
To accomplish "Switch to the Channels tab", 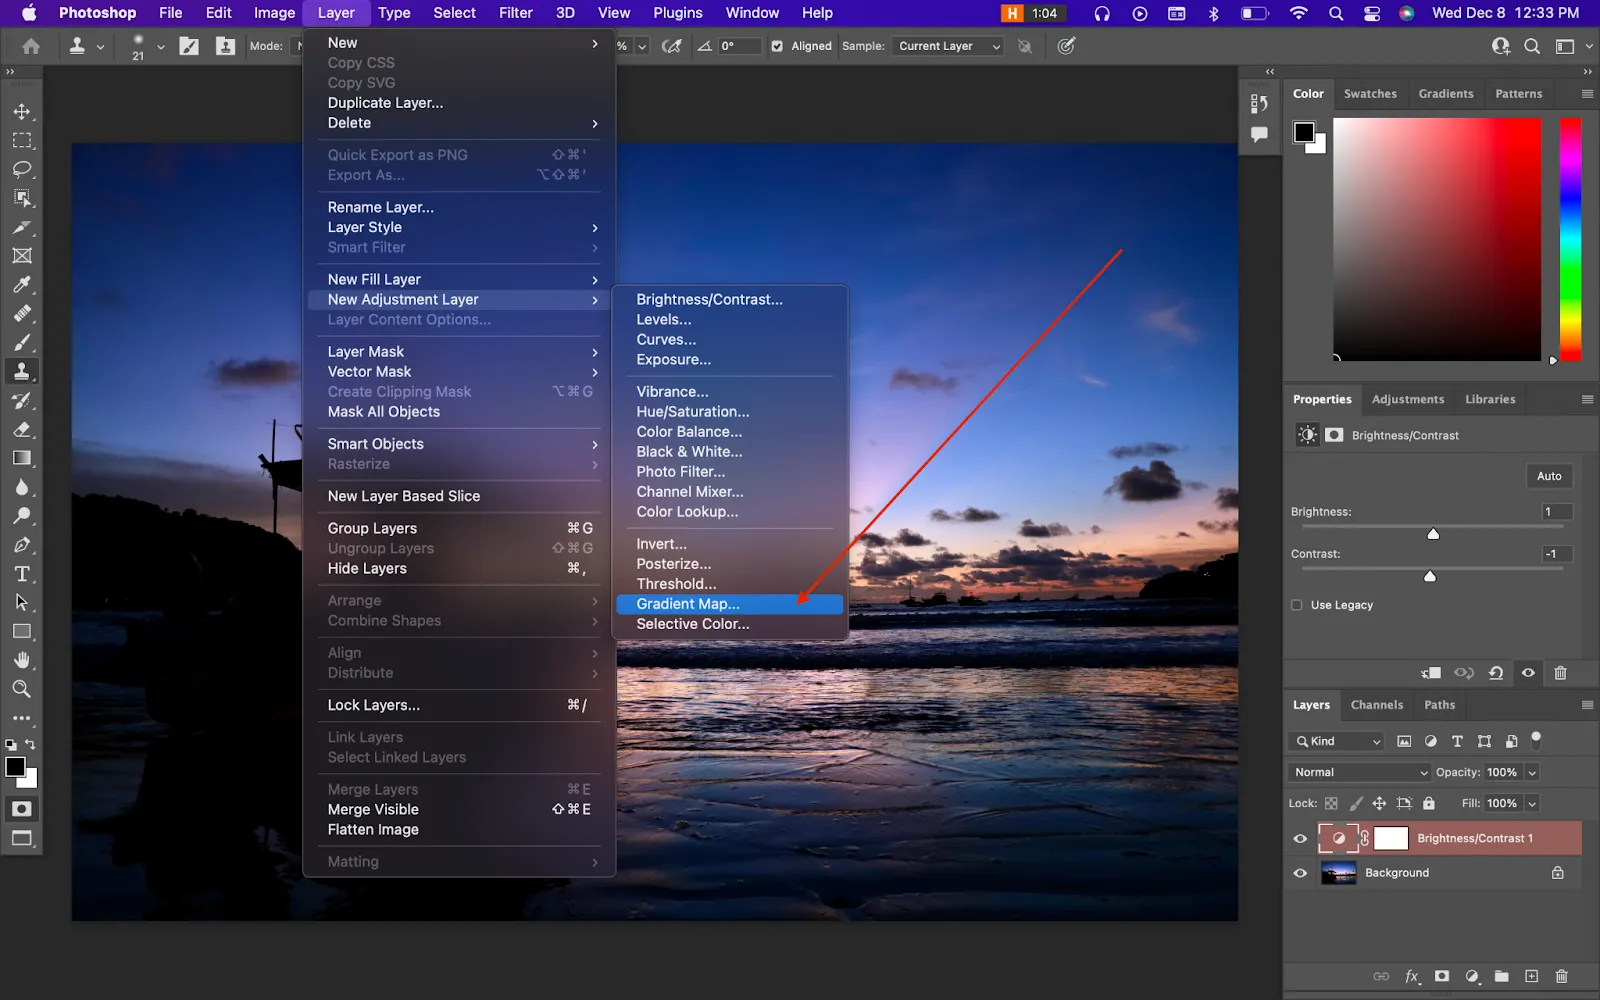I will coord(1376,705).
